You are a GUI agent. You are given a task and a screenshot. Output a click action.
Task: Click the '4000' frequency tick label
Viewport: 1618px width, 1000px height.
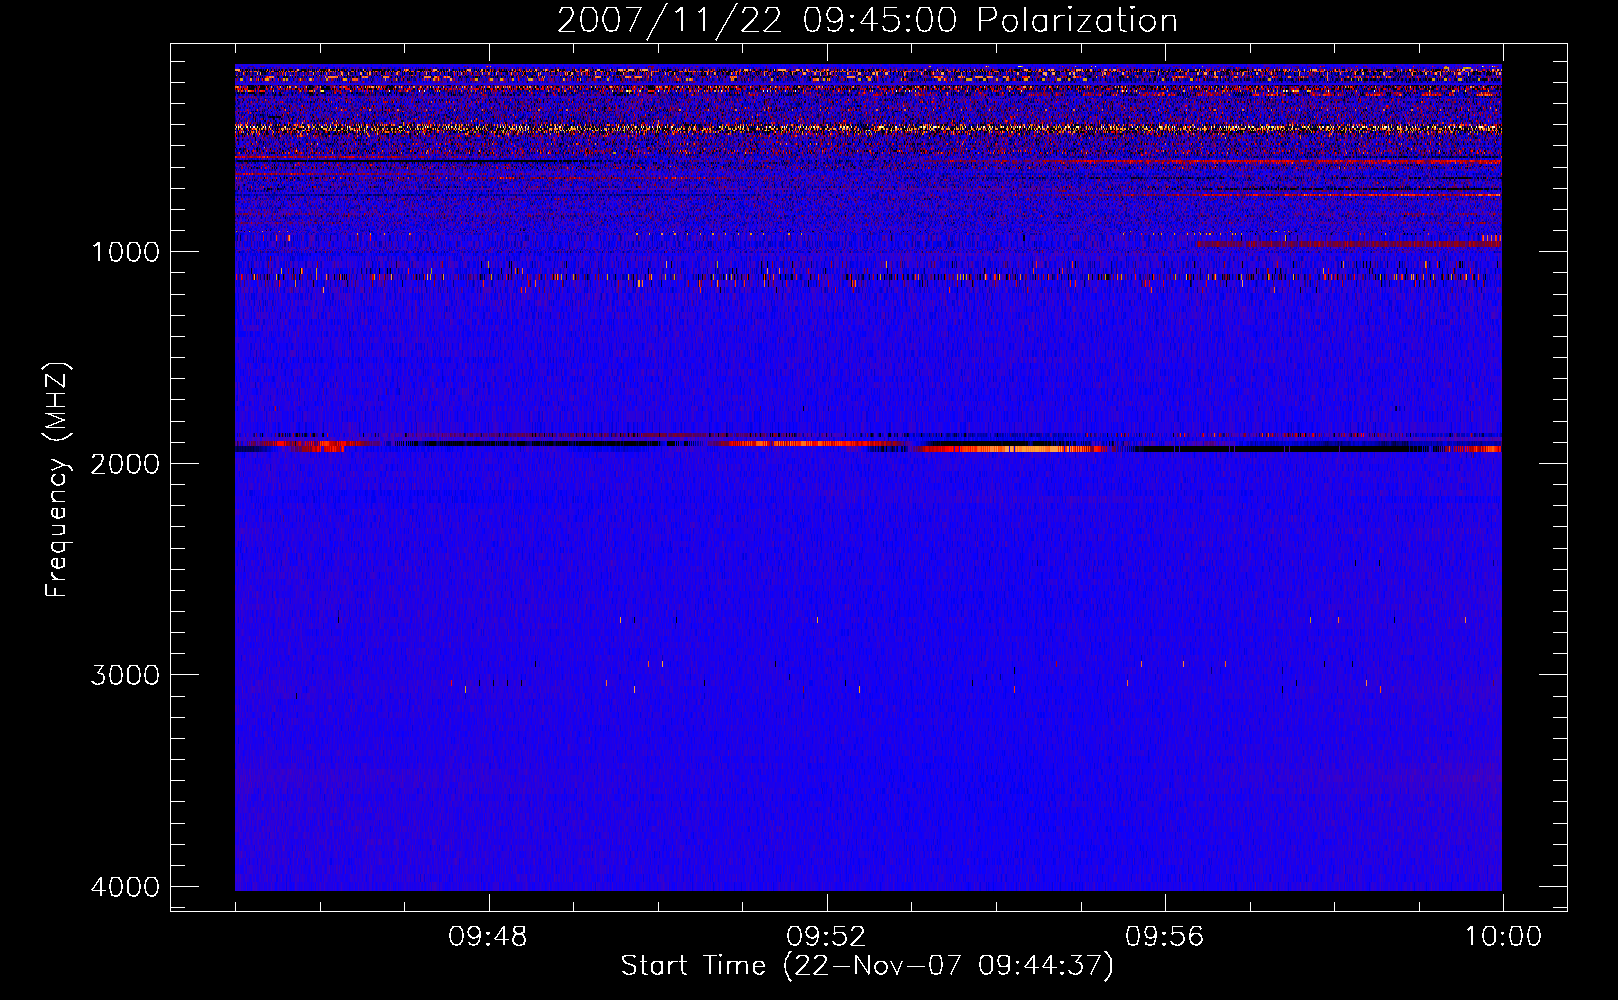pos(125,886)
